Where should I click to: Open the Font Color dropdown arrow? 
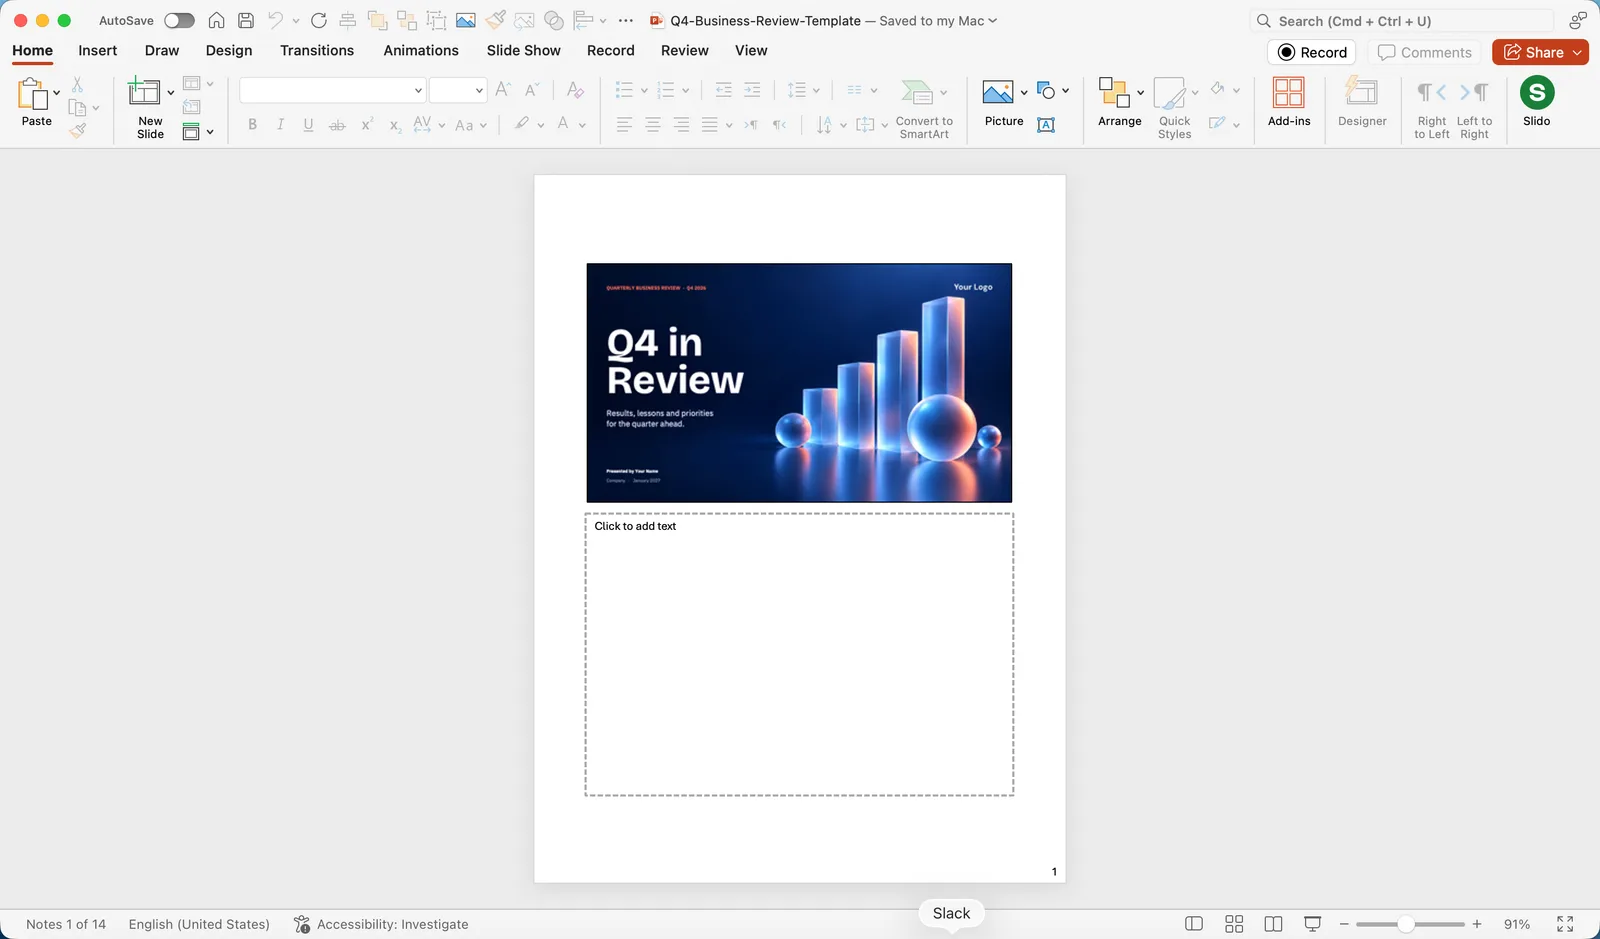point(582,126)
